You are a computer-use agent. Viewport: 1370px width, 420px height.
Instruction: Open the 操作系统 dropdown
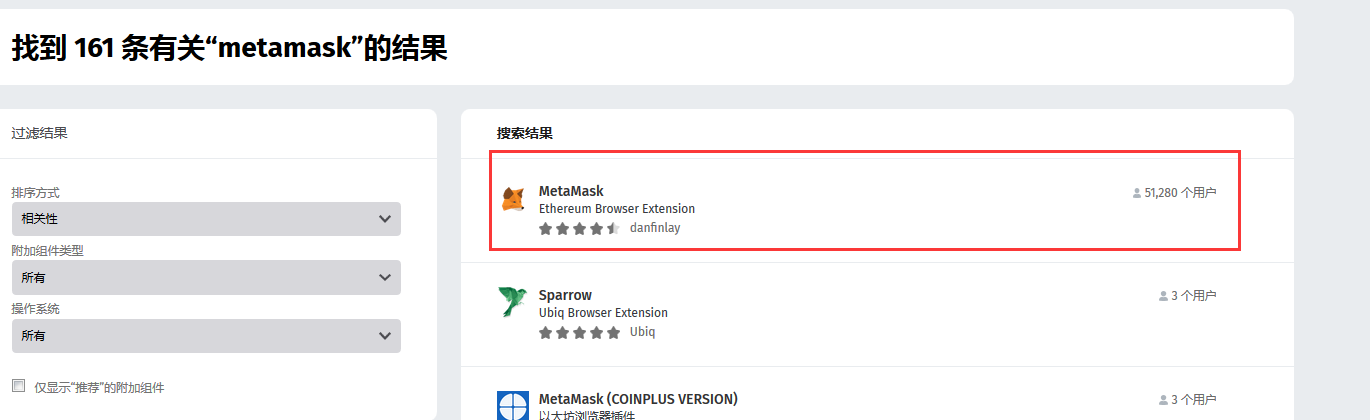point(206,336)
